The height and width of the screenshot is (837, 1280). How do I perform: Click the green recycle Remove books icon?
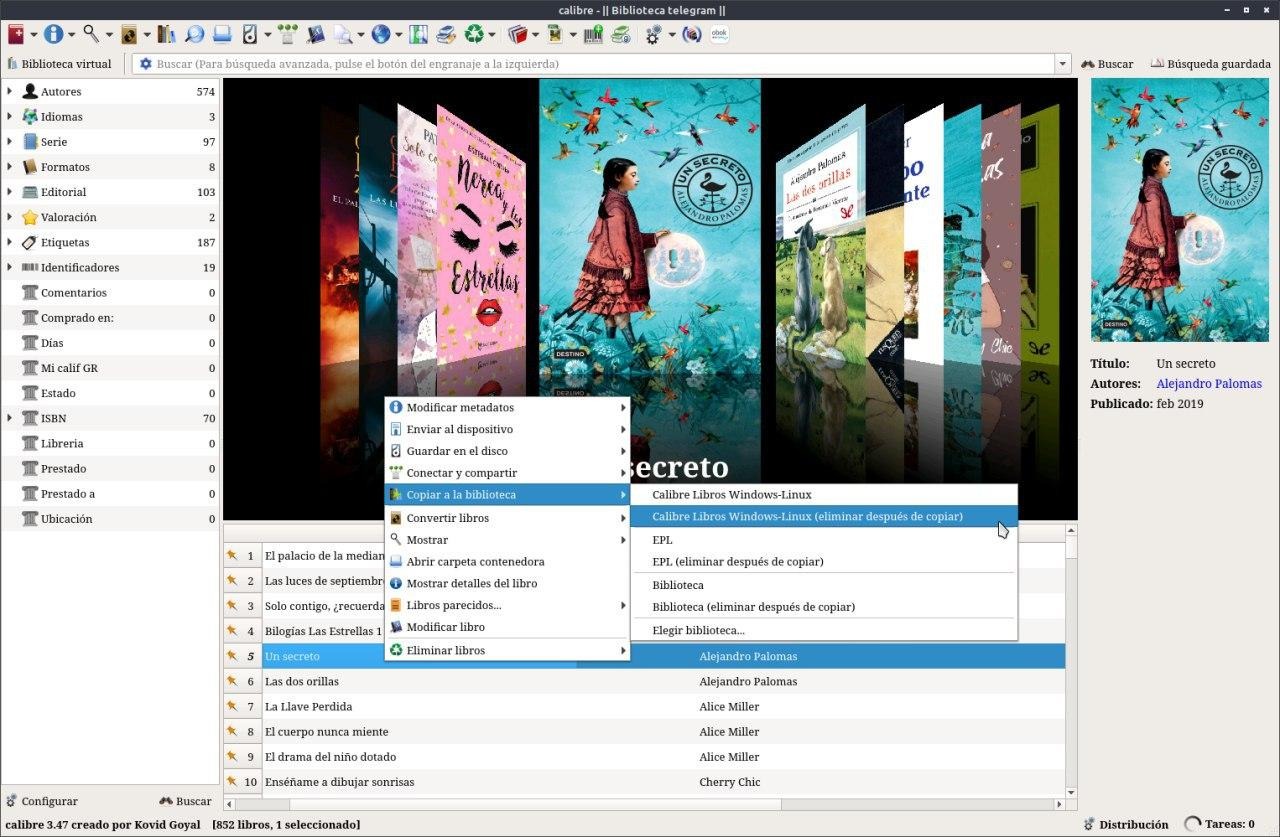coord(473,34)
